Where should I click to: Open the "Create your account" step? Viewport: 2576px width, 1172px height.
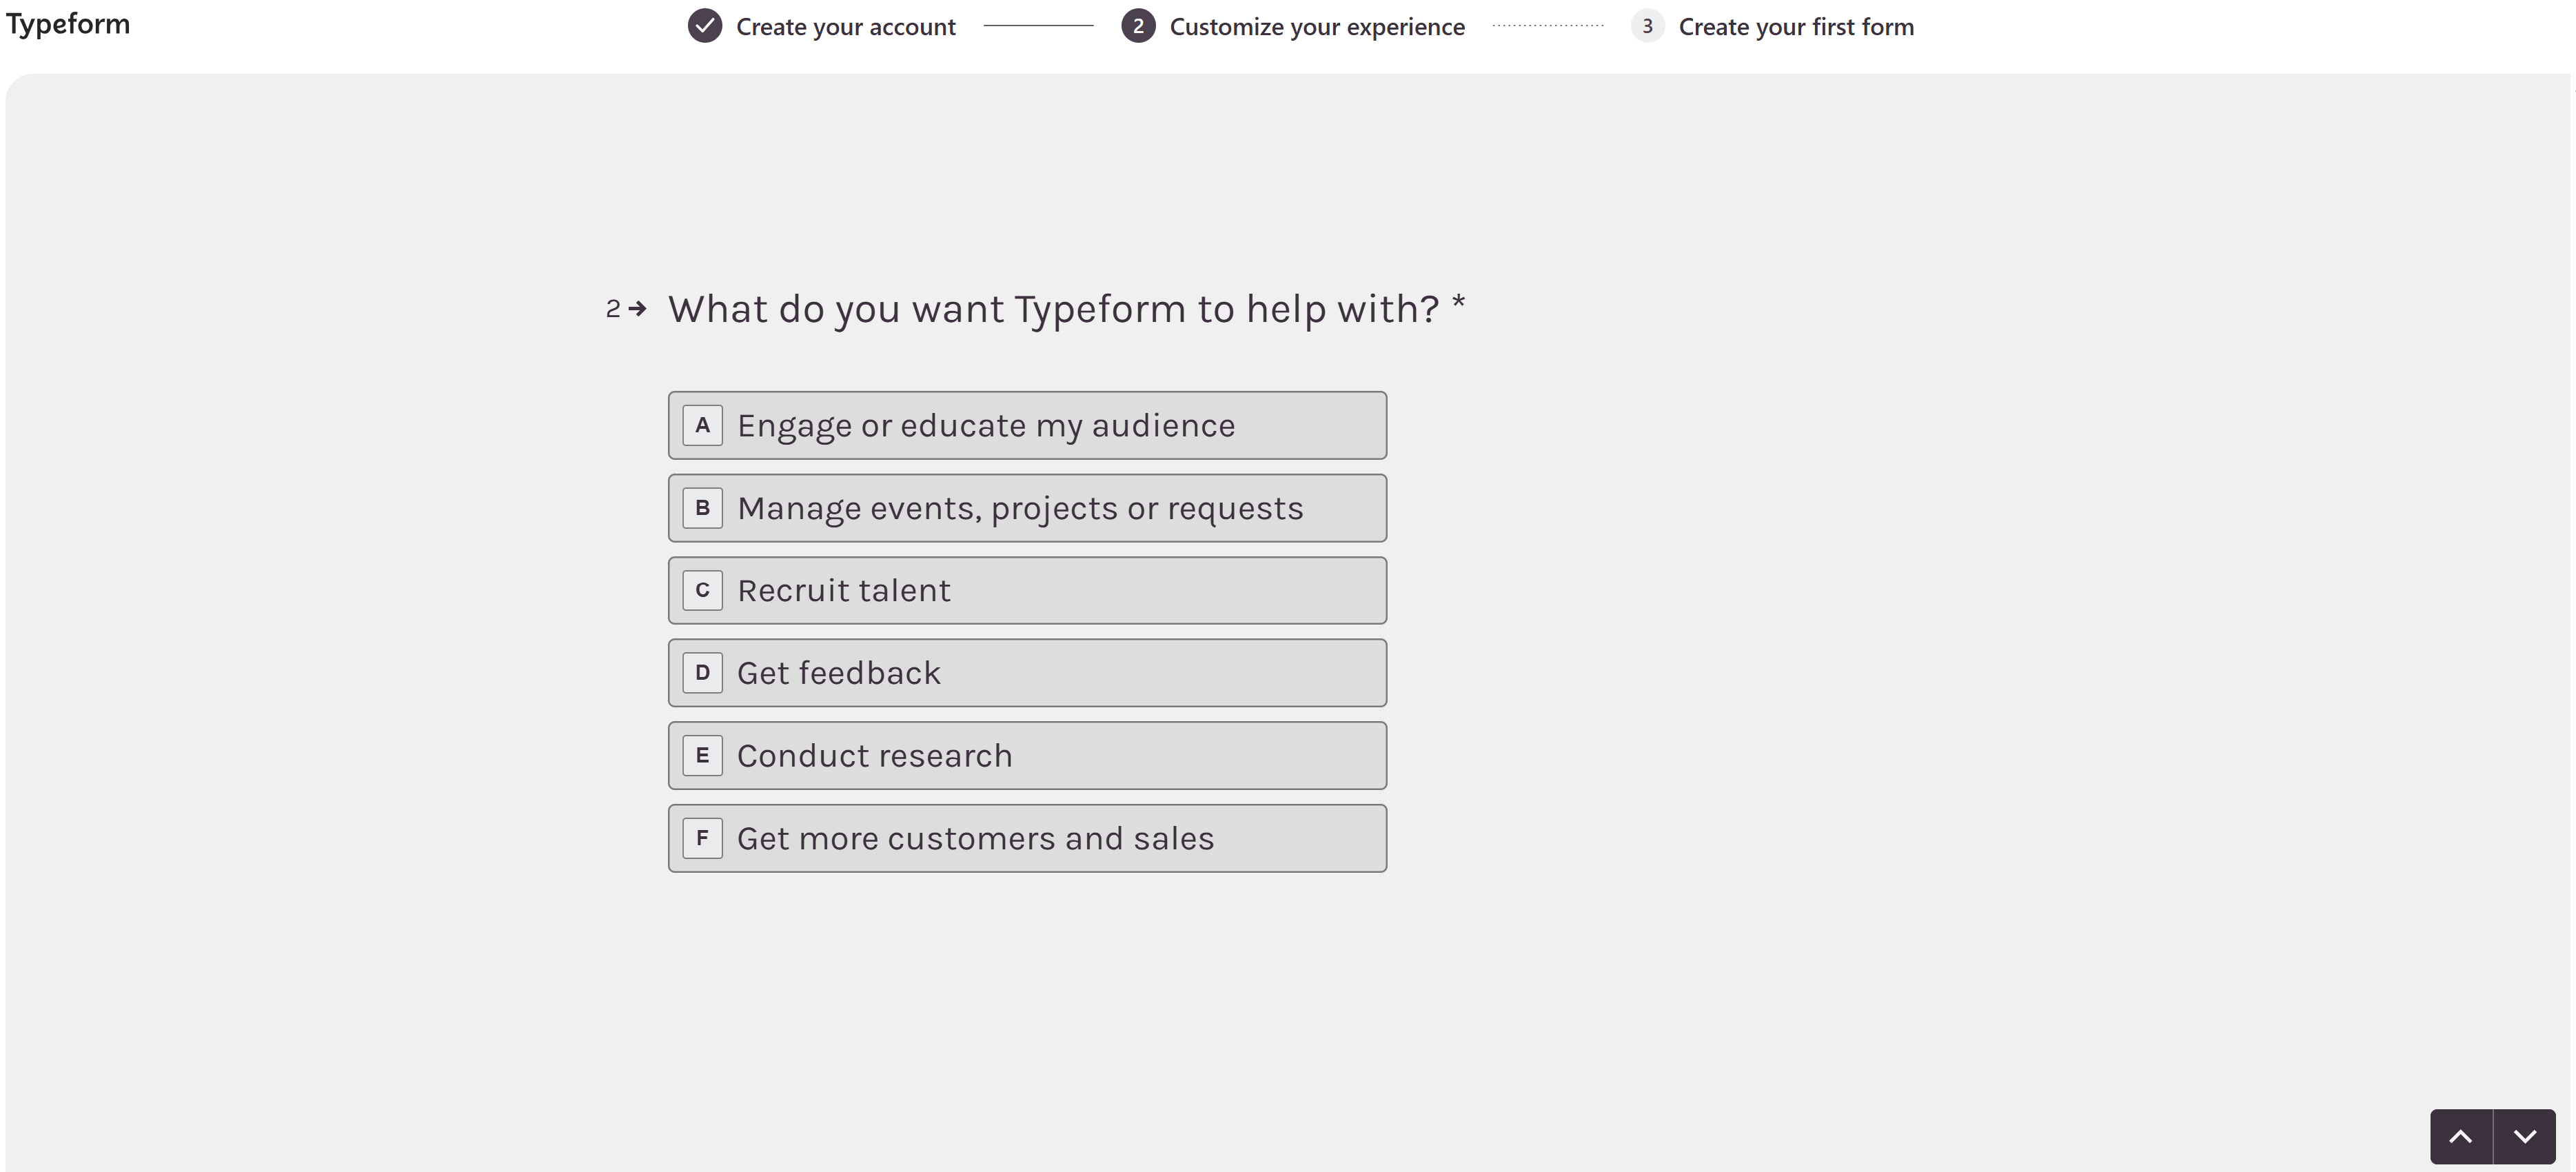pyautogui.click(x=846, y=27)
